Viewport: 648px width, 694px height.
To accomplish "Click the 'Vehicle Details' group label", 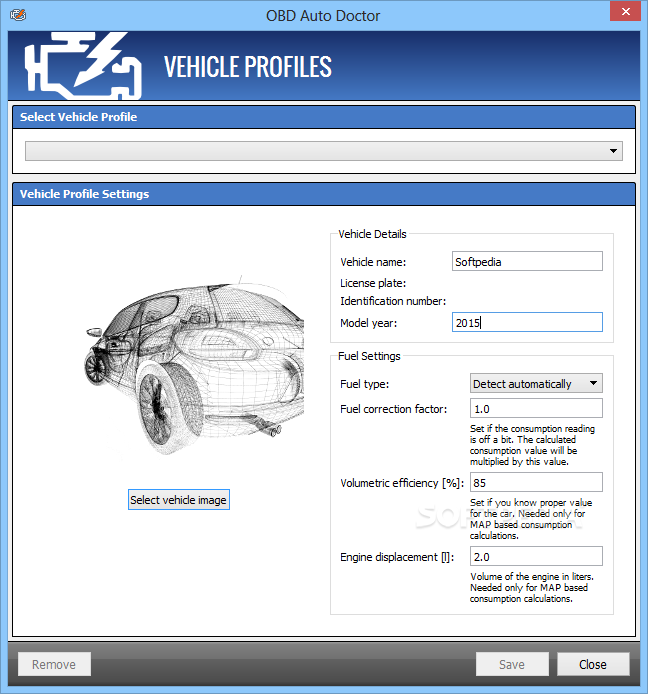I will pos(372,234).
